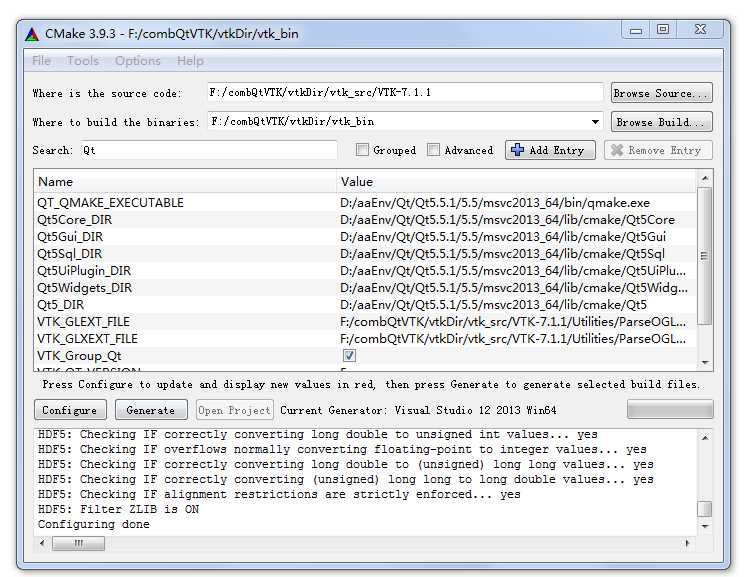Select the Qt5Widgets_DIR entry

tap(85, 288)
